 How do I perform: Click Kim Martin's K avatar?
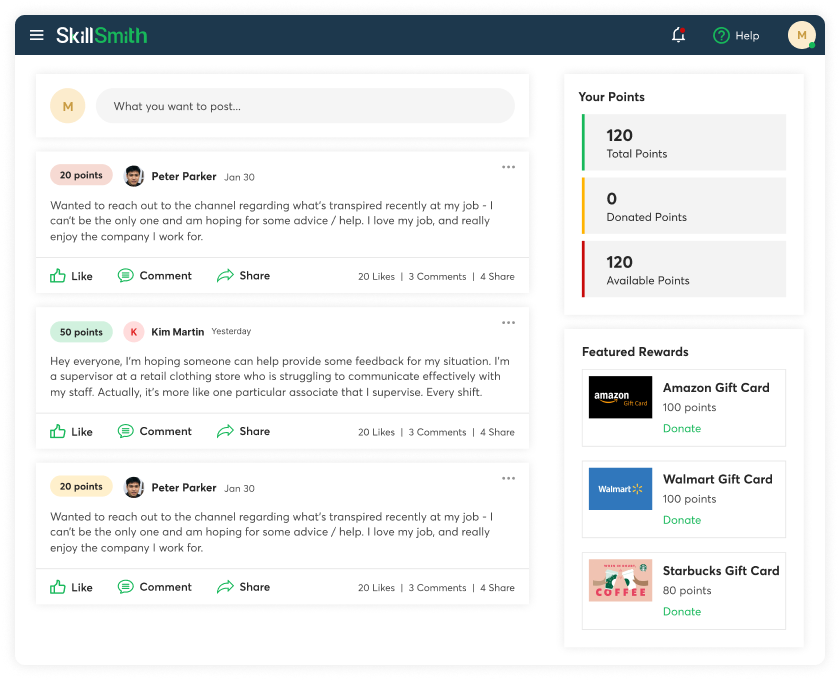pos(133,332)
